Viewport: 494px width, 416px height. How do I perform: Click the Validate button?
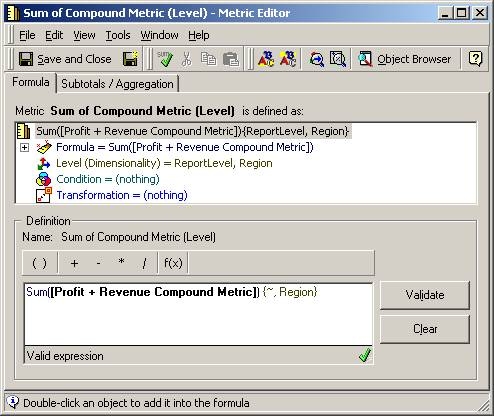[x=425, y=295]
